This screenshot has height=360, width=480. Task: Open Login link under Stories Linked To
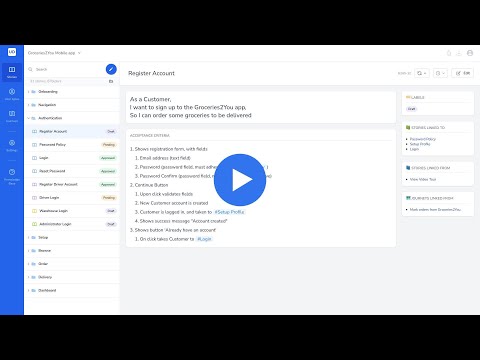point(414,149)
